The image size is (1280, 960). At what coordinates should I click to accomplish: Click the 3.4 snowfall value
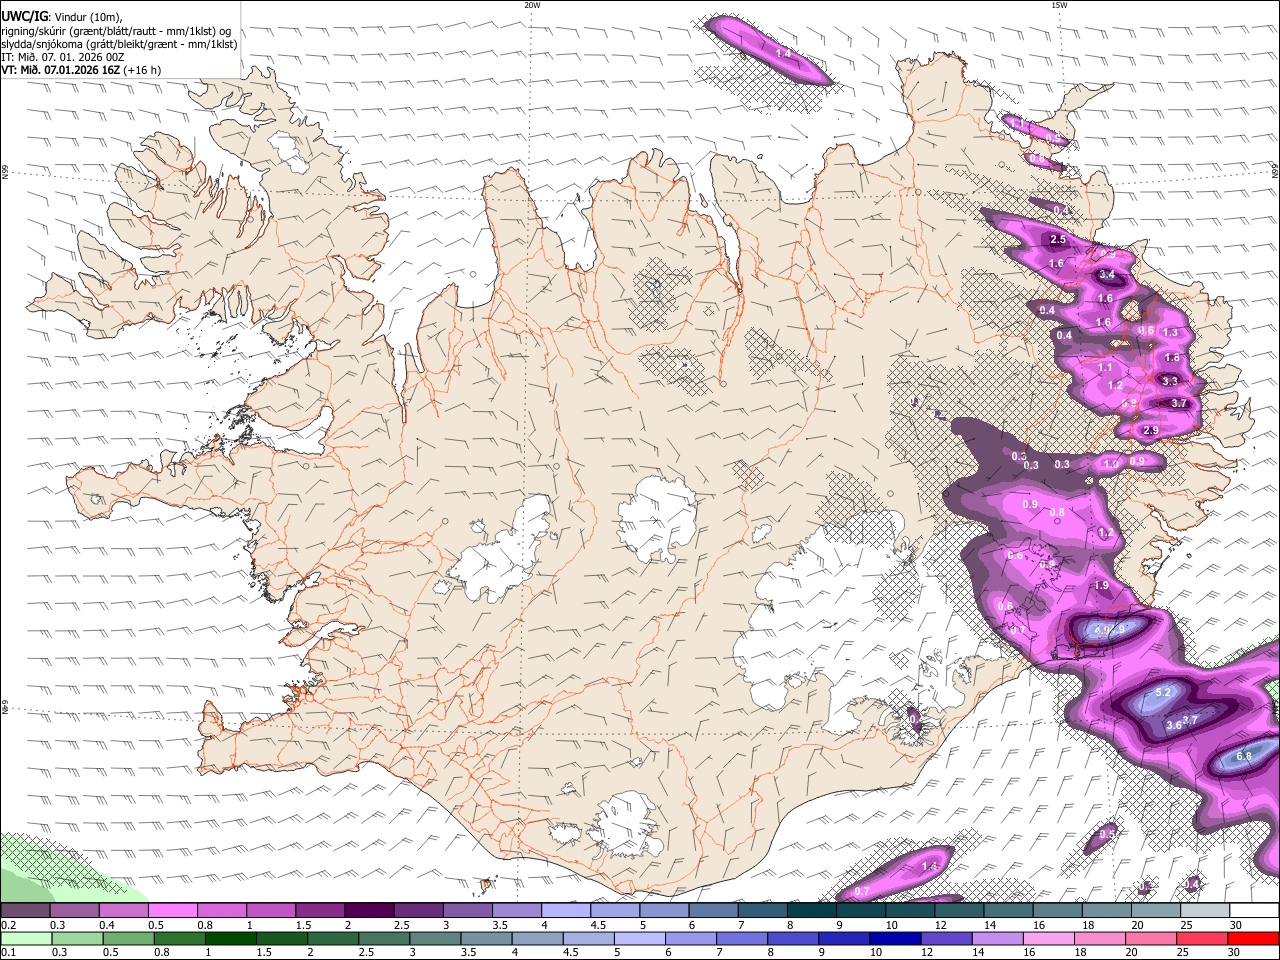pos(1106,275)
